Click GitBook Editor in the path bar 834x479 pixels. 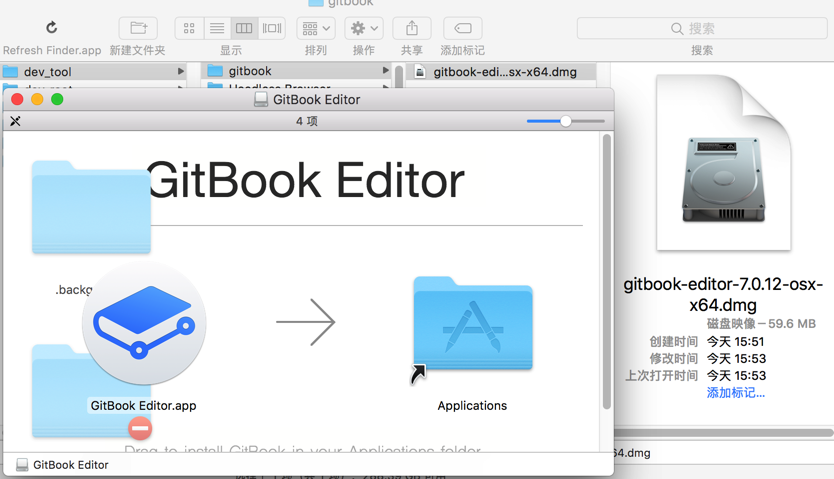[62, 465]
